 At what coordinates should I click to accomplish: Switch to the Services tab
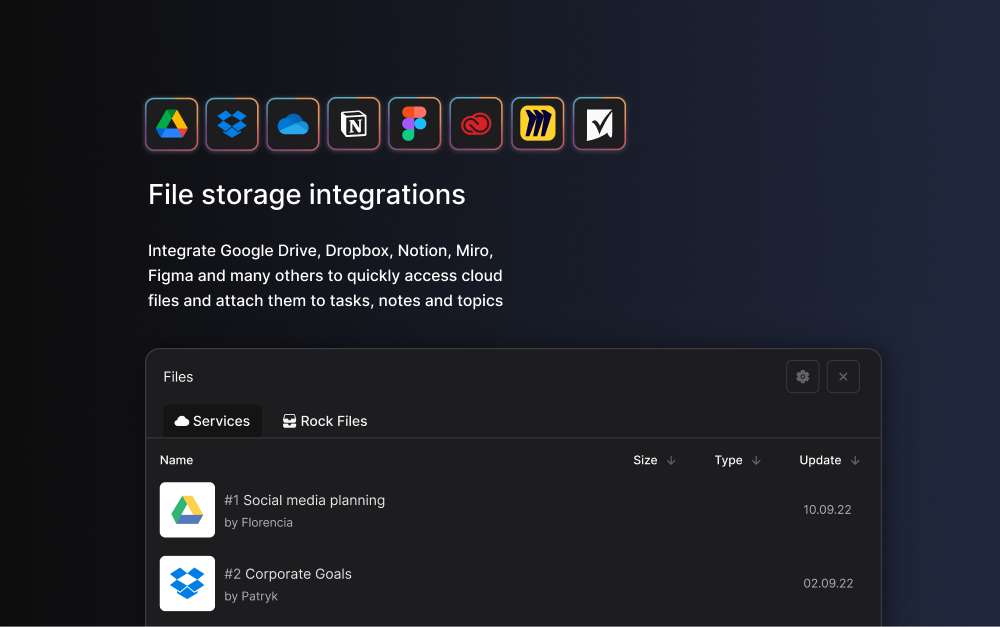coord(212,421)
